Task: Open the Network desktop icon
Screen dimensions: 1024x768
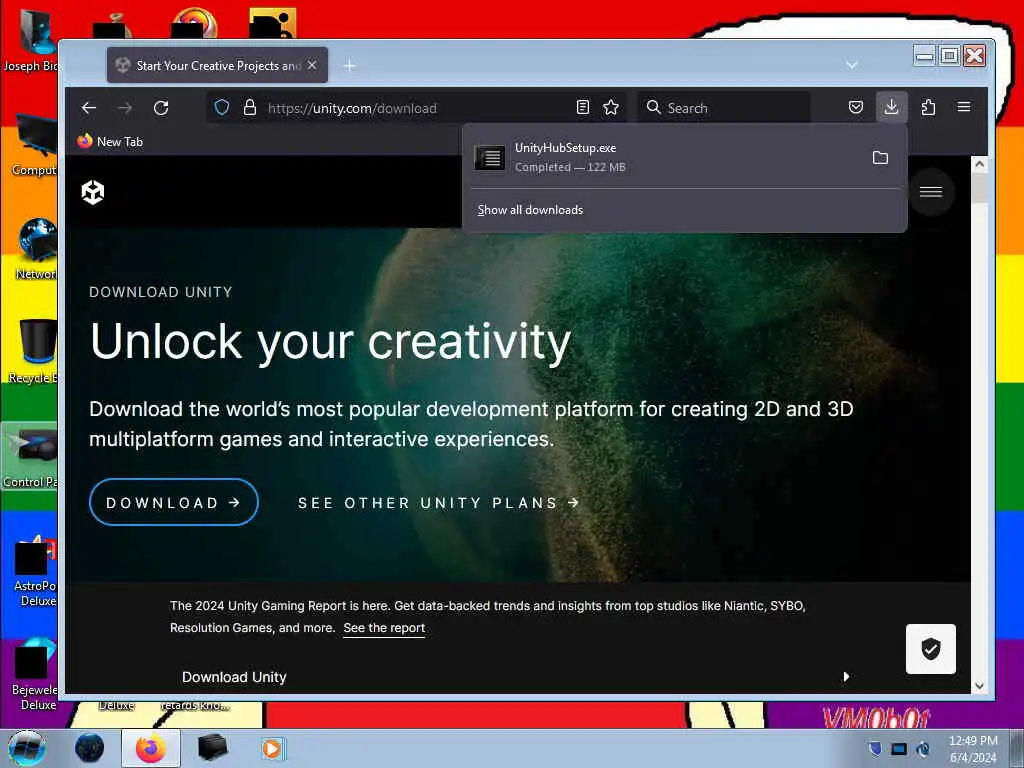Action: tap(36, 249)
